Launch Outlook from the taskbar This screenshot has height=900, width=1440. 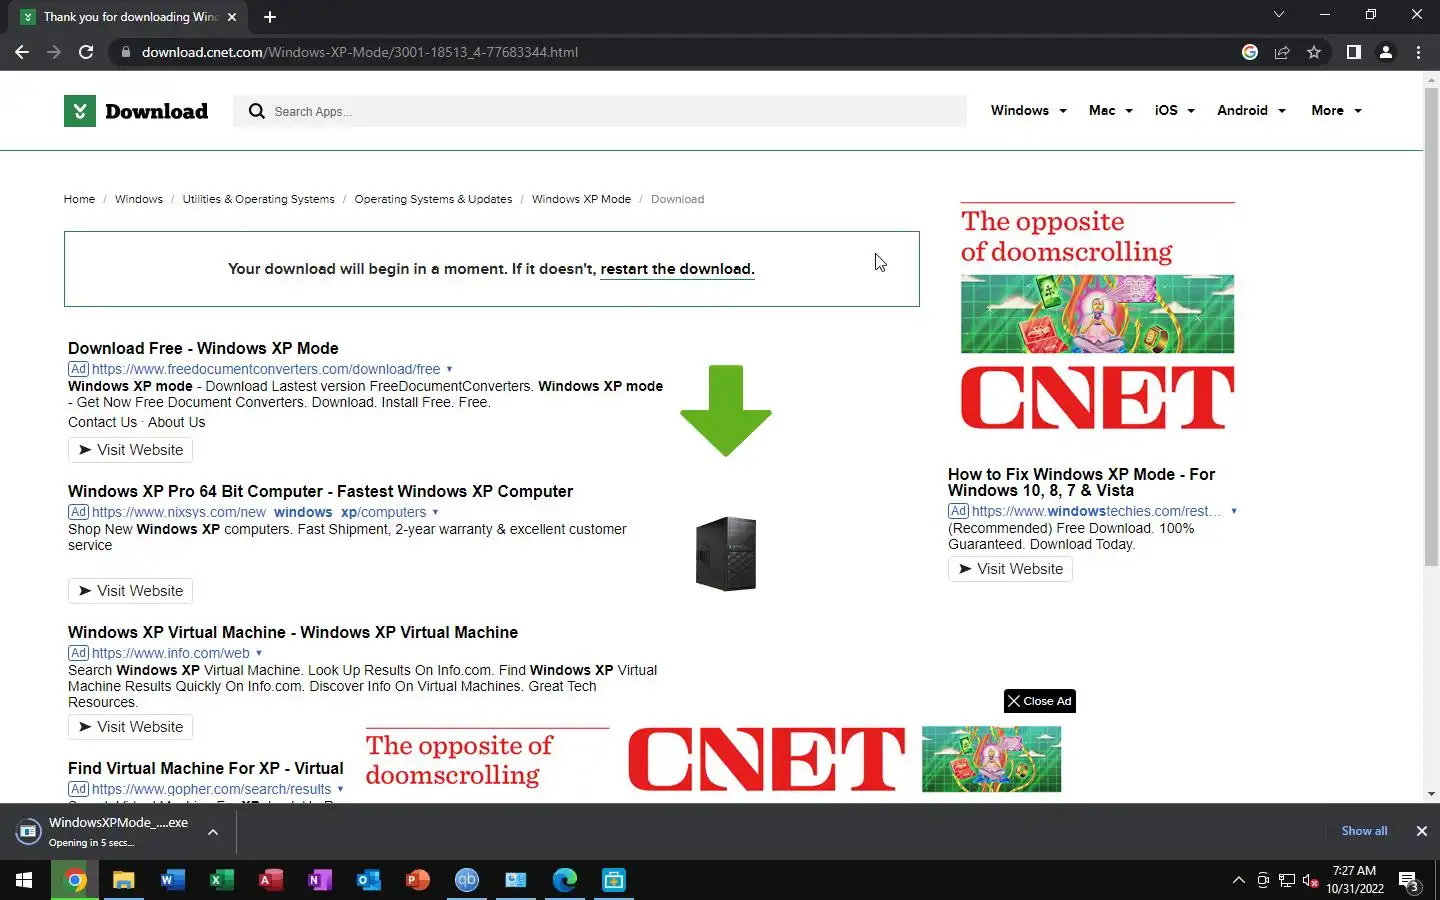pos(368,880)
